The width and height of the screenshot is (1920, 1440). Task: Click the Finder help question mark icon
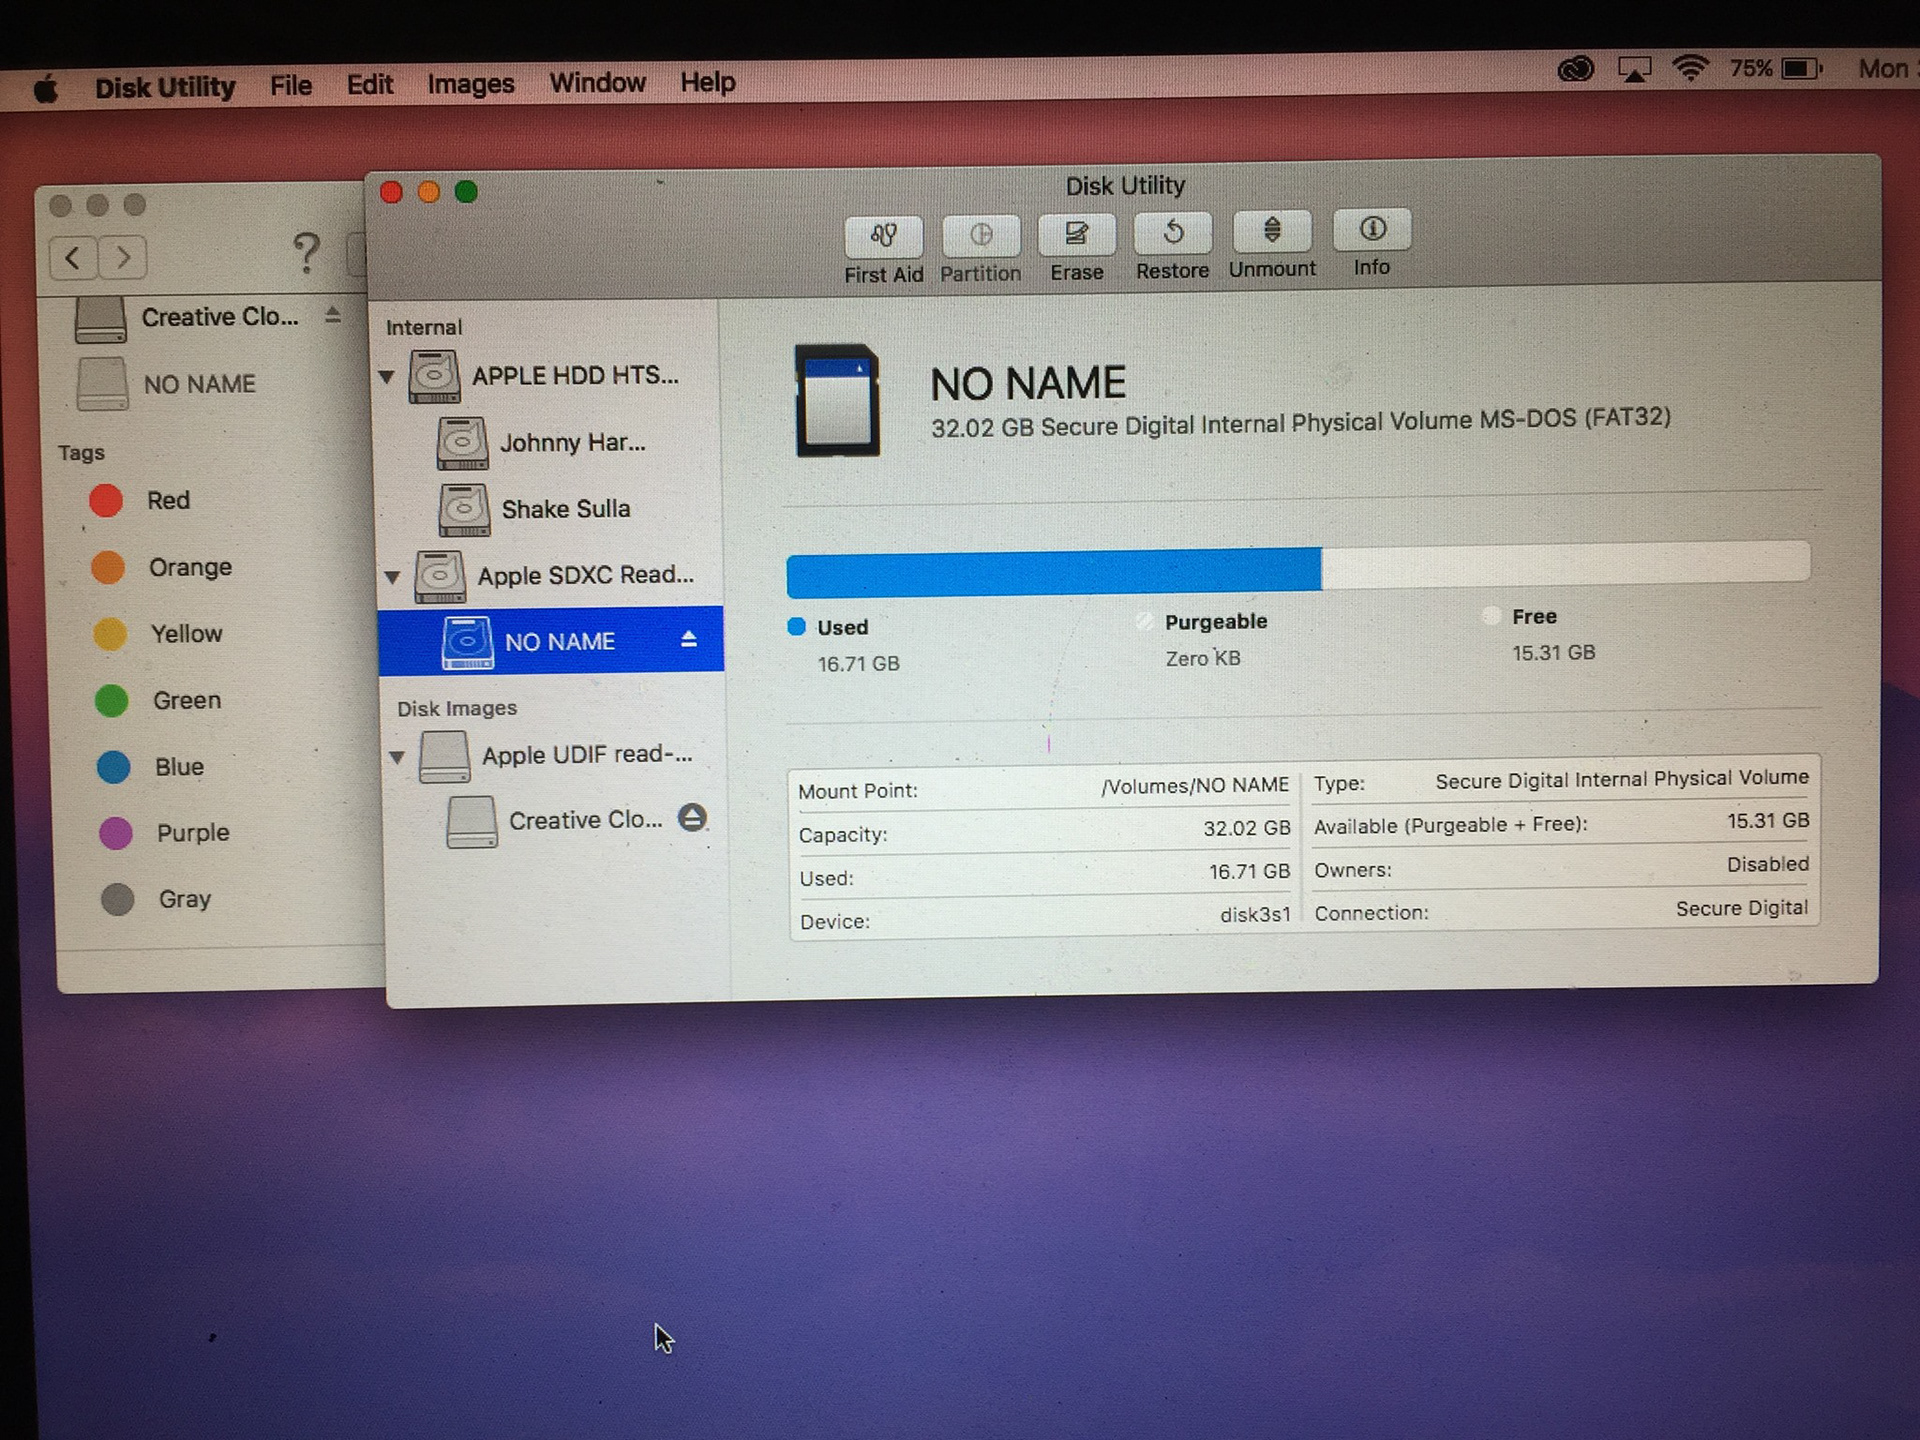306,253
